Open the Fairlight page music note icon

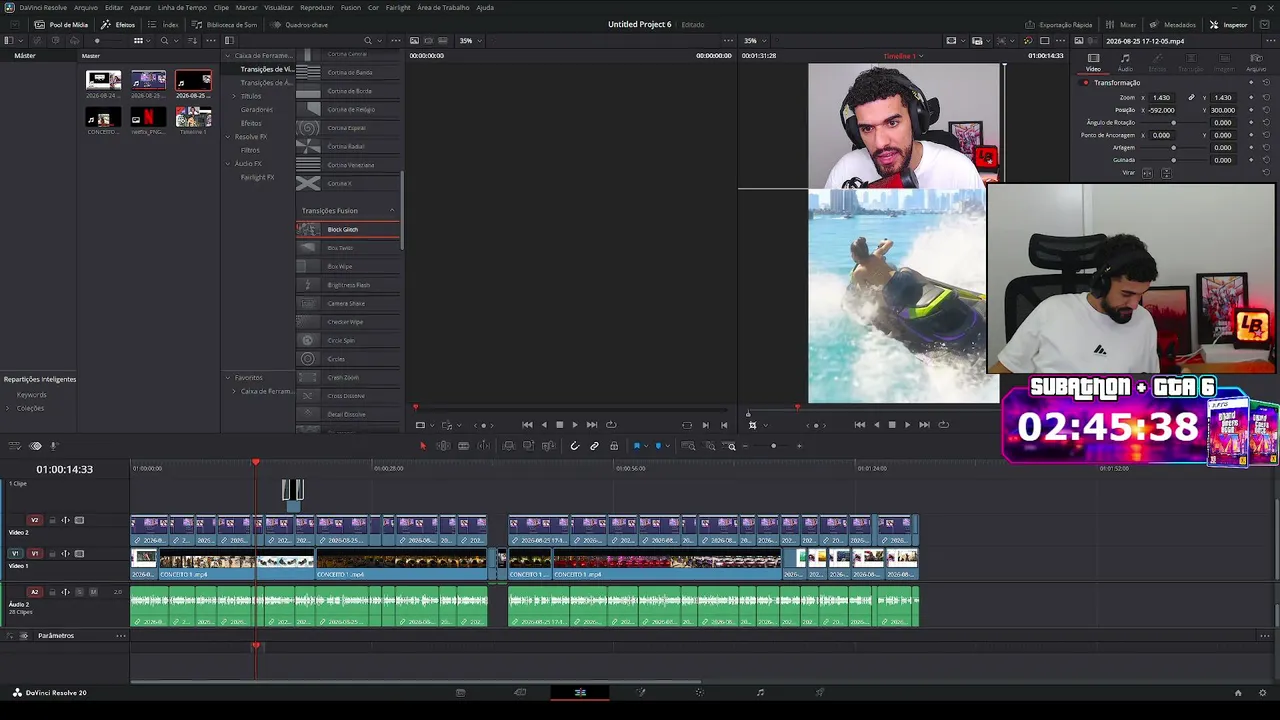coord(760,692)
